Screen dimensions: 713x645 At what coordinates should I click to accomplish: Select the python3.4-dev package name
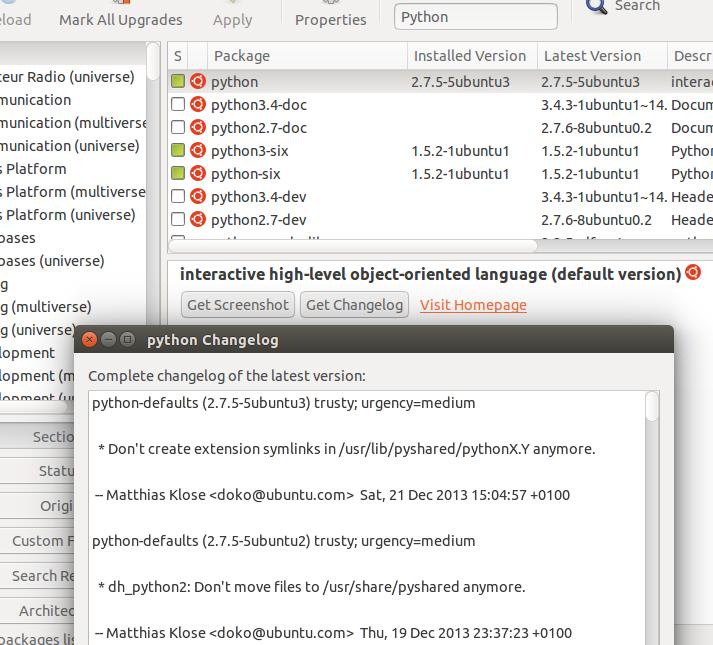[259, 197]
